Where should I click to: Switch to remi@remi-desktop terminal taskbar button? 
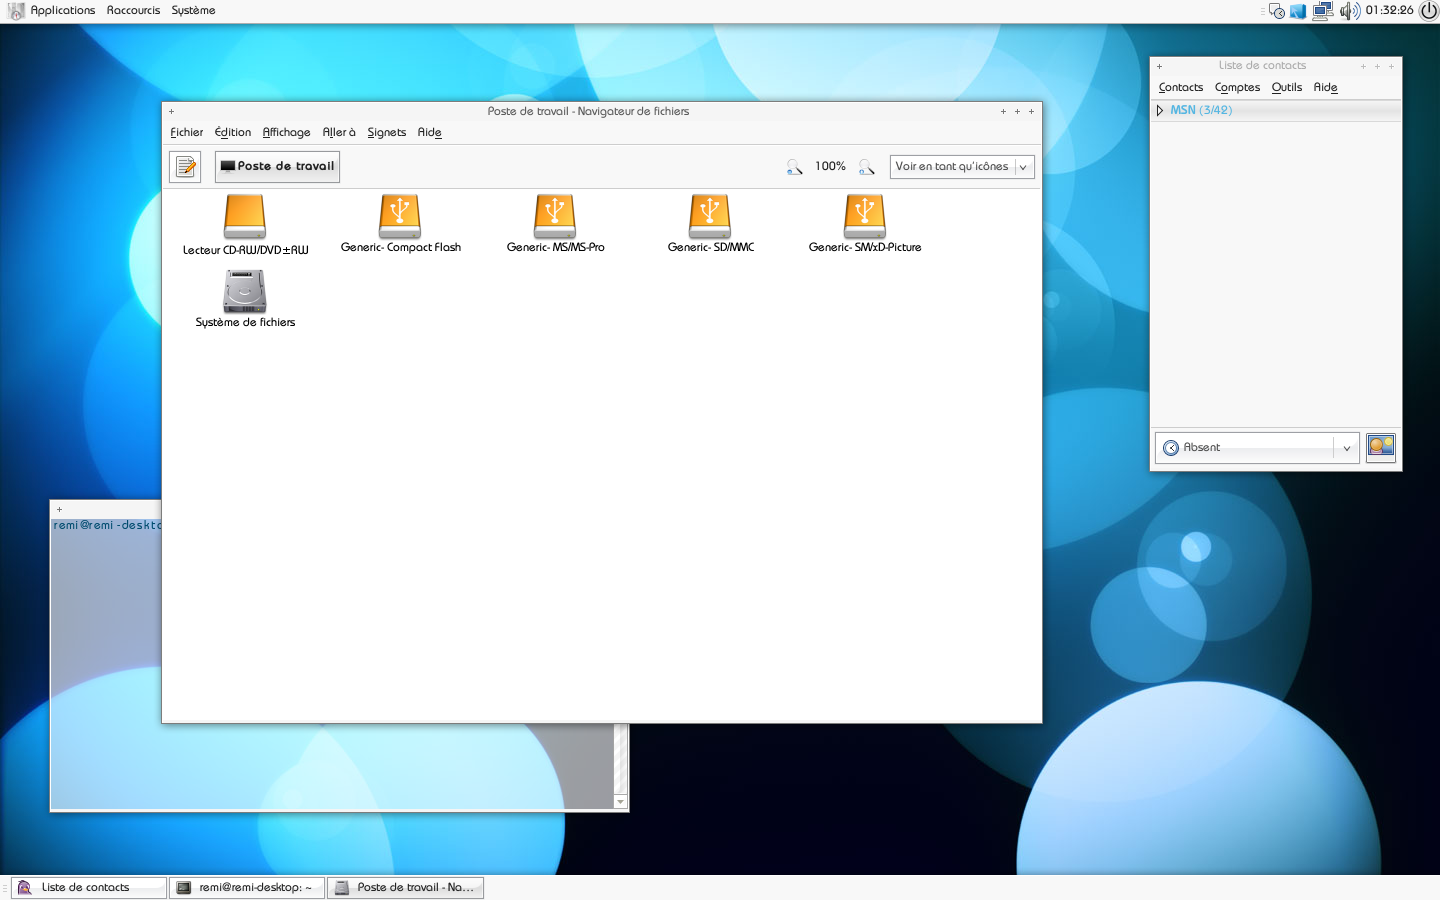247,887
